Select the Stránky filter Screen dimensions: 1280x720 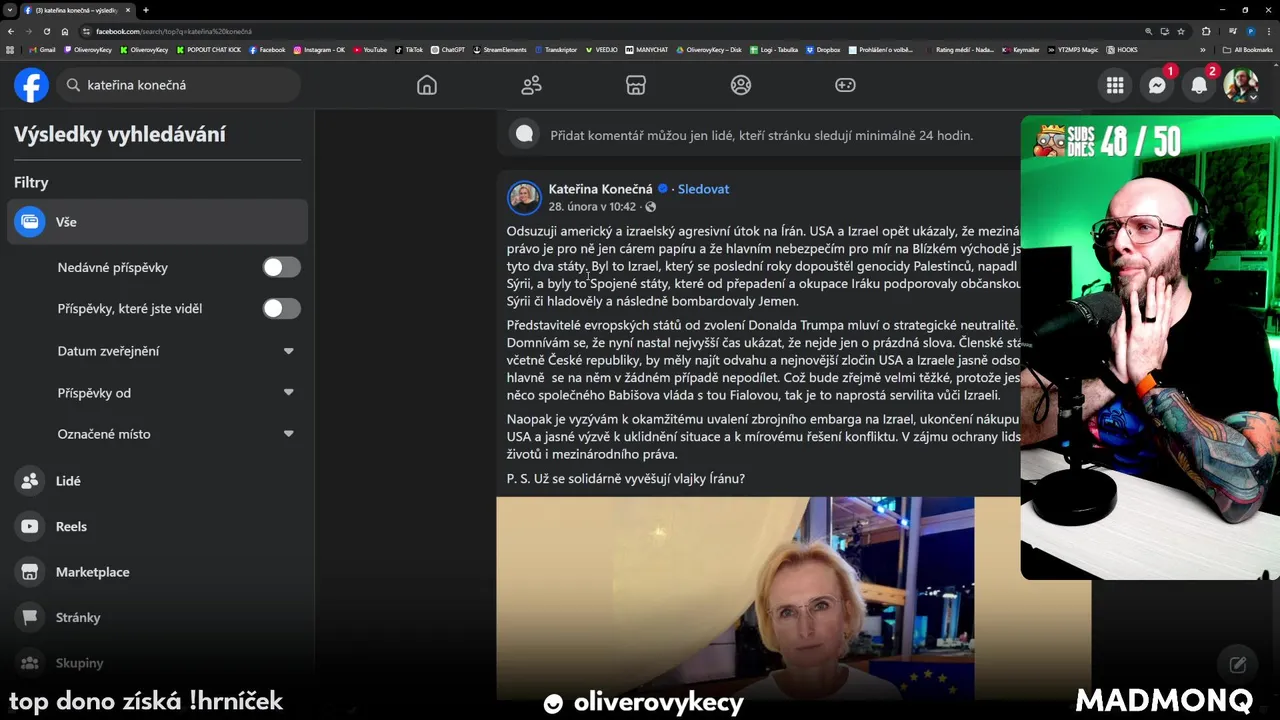pos(157,617)
